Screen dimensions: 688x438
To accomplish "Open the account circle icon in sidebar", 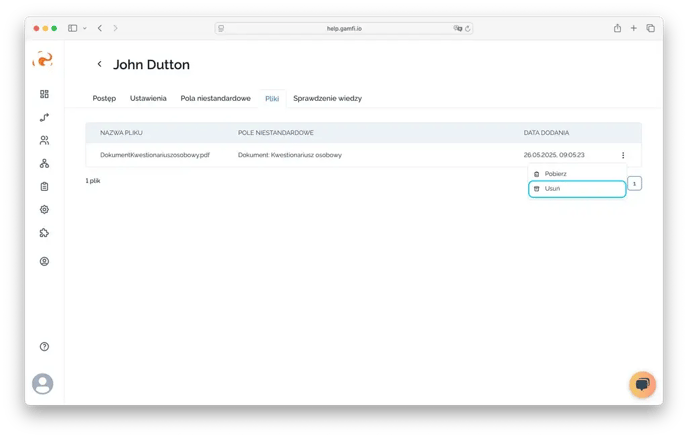I will click(44, 261).
